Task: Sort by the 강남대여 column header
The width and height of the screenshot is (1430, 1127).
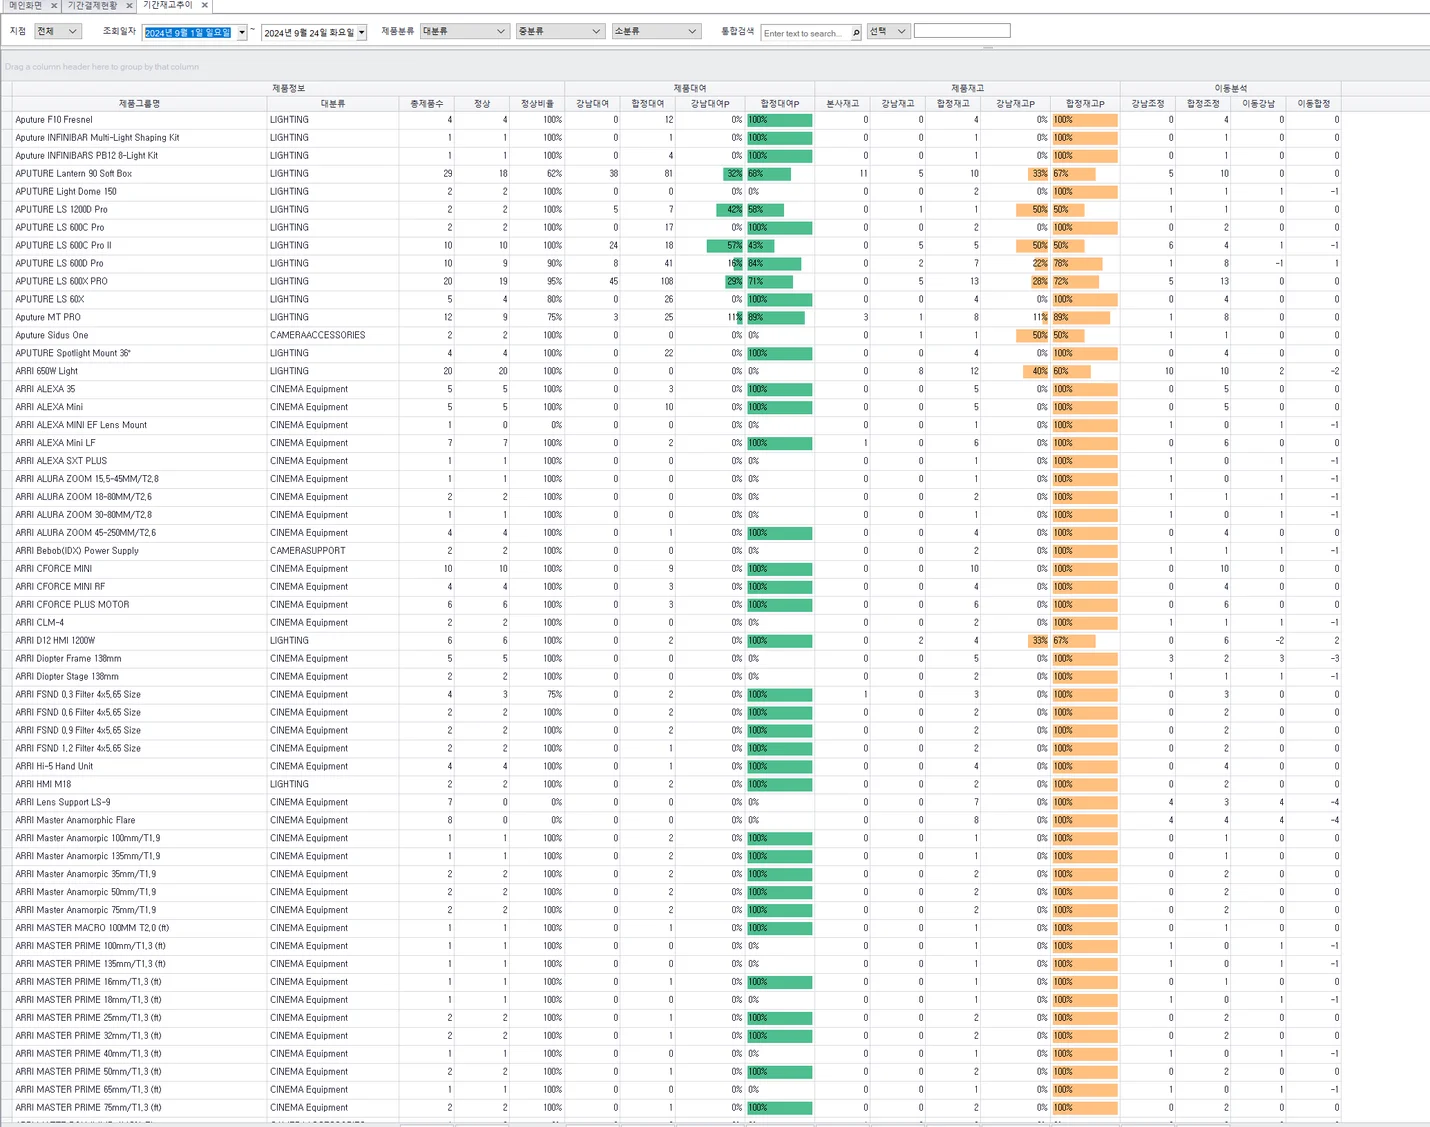Action: [x=592, y=103]
